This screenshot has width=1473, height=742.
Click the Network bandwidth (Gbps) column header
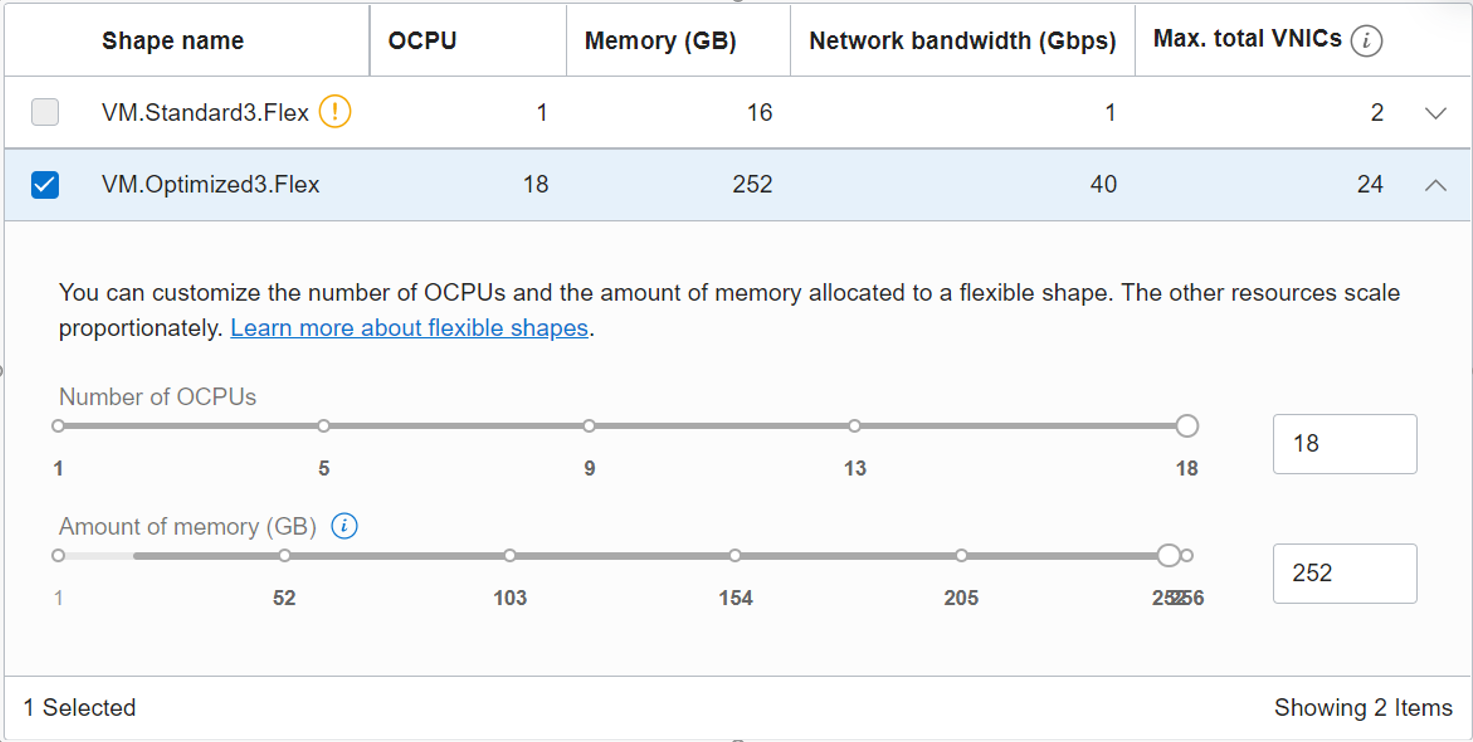tap(962, 41)
